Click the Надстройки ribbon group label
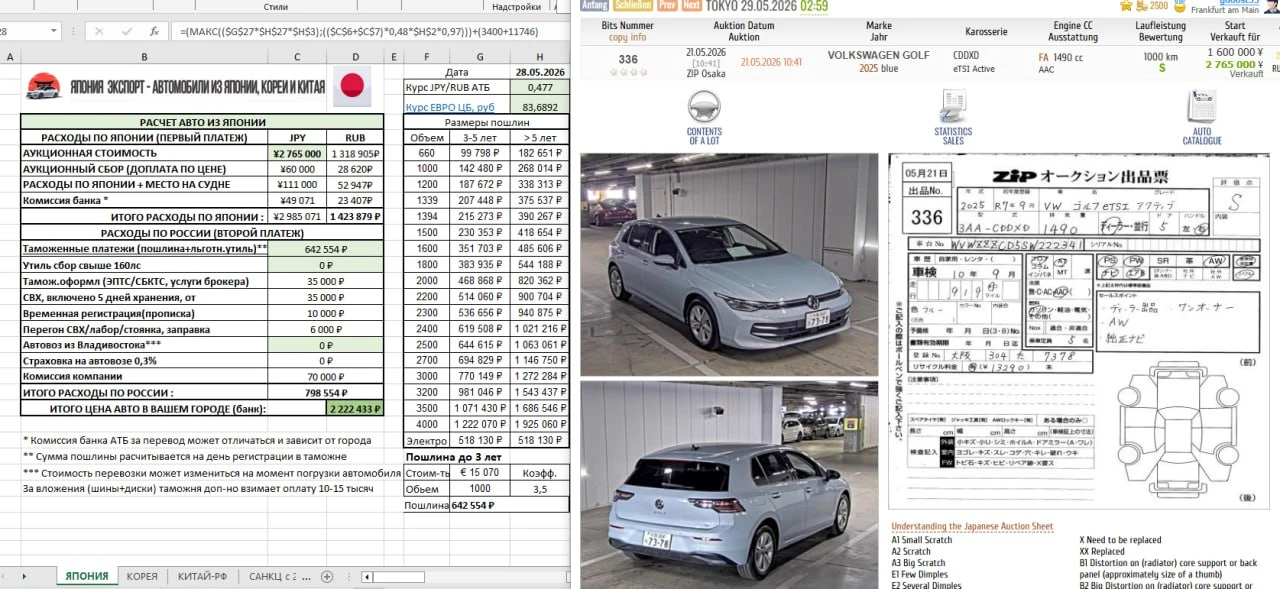 pos(517,6)
